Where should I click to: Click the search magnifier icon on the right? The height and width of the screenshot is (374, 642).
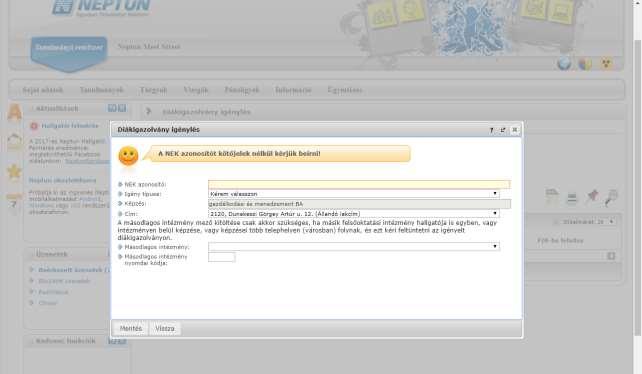pos(610,197)
